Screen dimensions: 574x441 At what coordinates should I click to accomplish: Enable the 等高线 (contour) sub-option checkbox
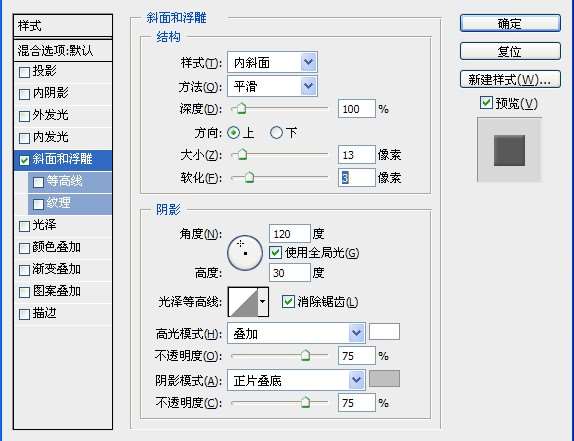click(38, 182)
